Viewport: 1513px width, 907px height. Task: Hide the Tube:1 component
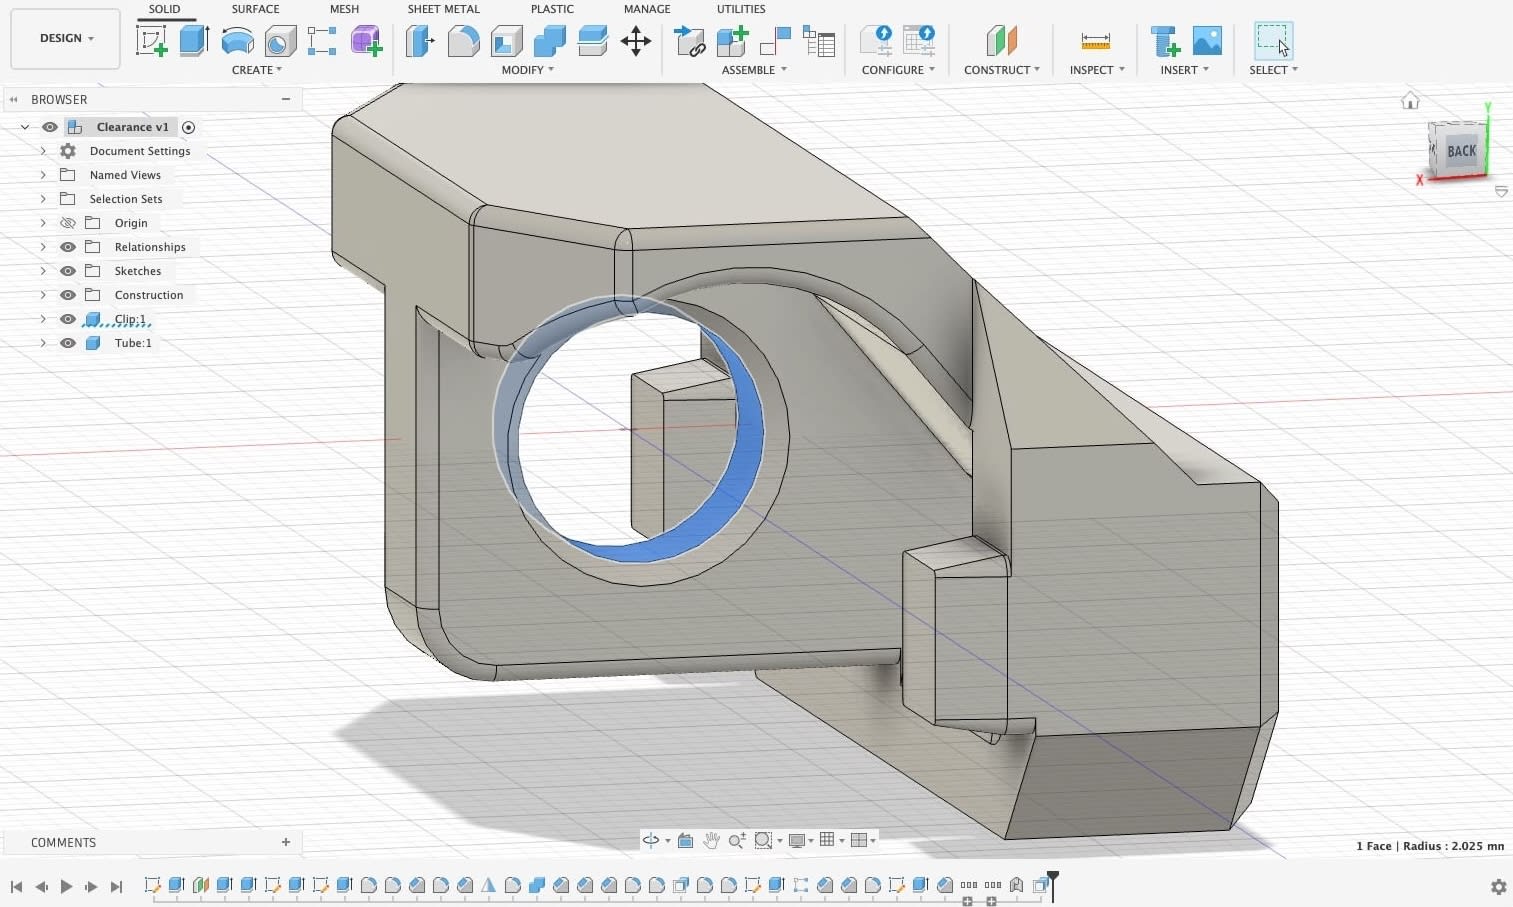68,343
